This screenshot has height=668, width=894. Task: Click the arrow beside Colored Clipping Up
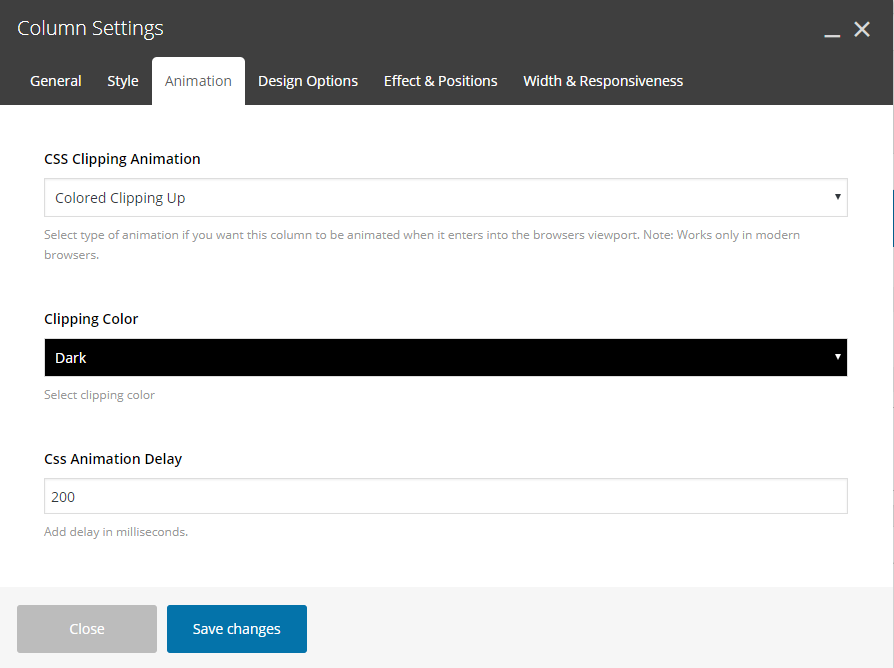[x=838, y=197]
